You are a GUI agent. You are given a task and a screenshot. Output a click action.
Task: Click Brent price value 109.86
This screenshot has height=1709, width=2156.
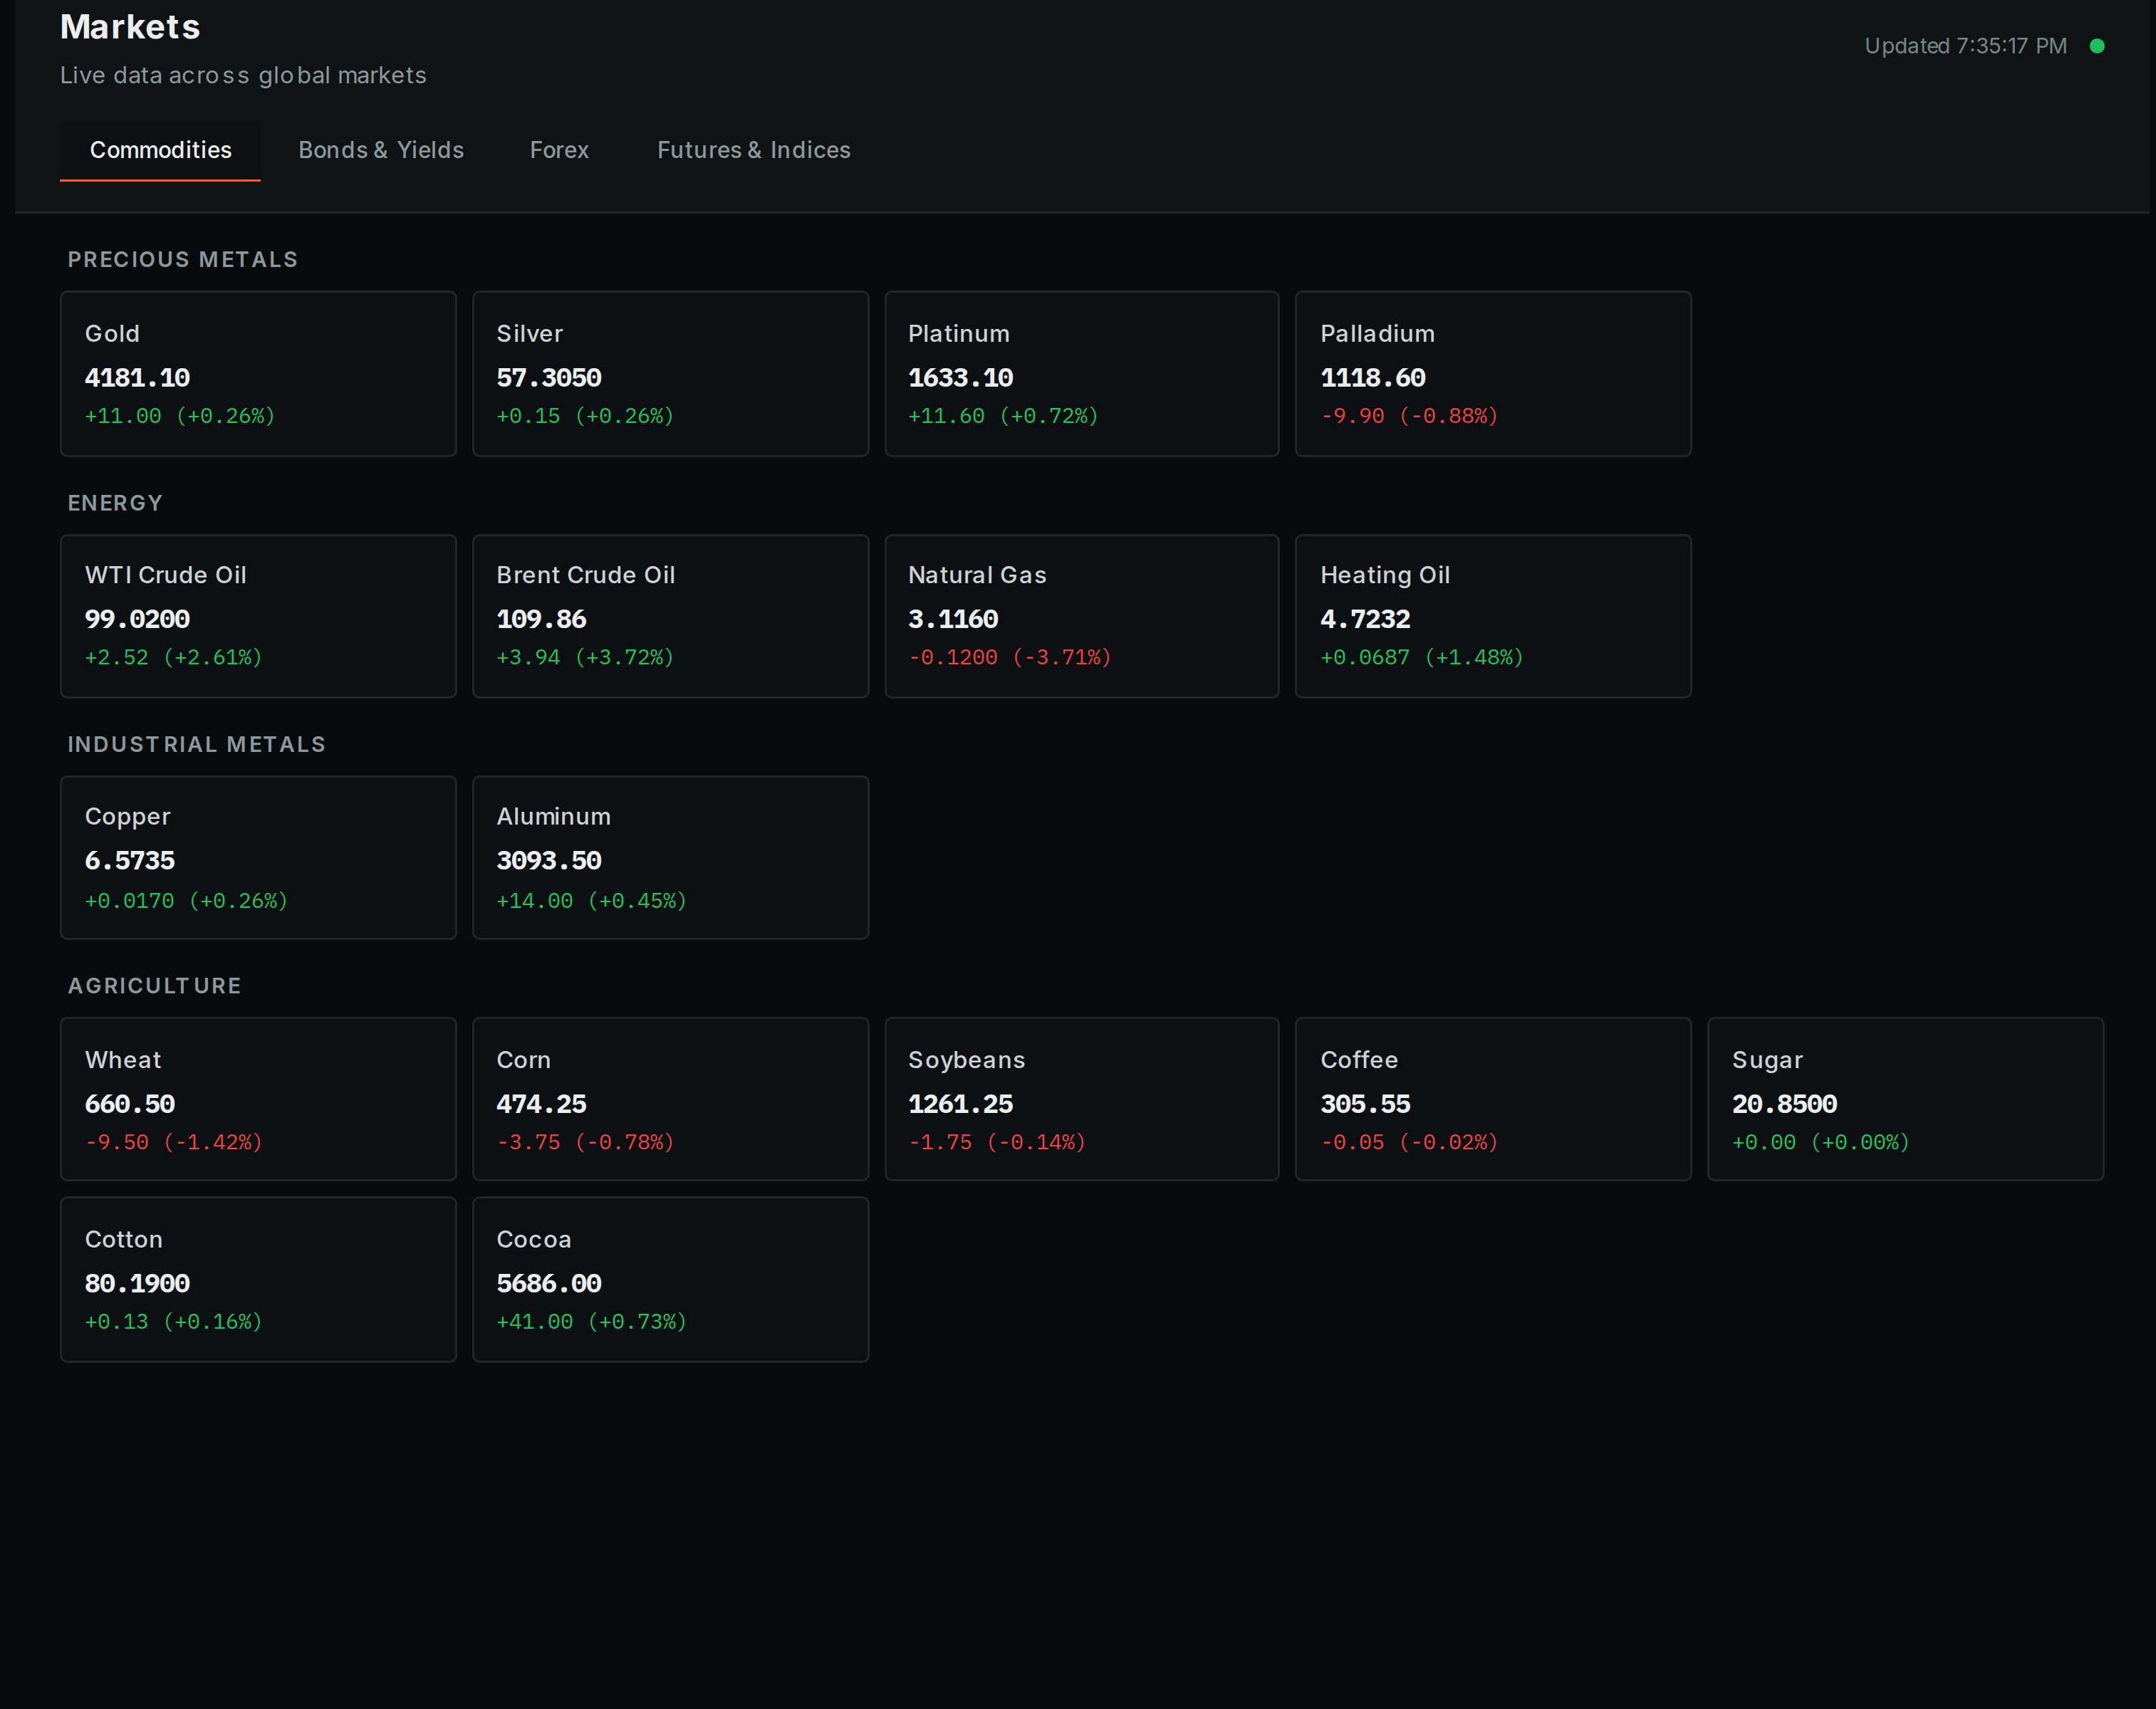click(x=541, y=620)
